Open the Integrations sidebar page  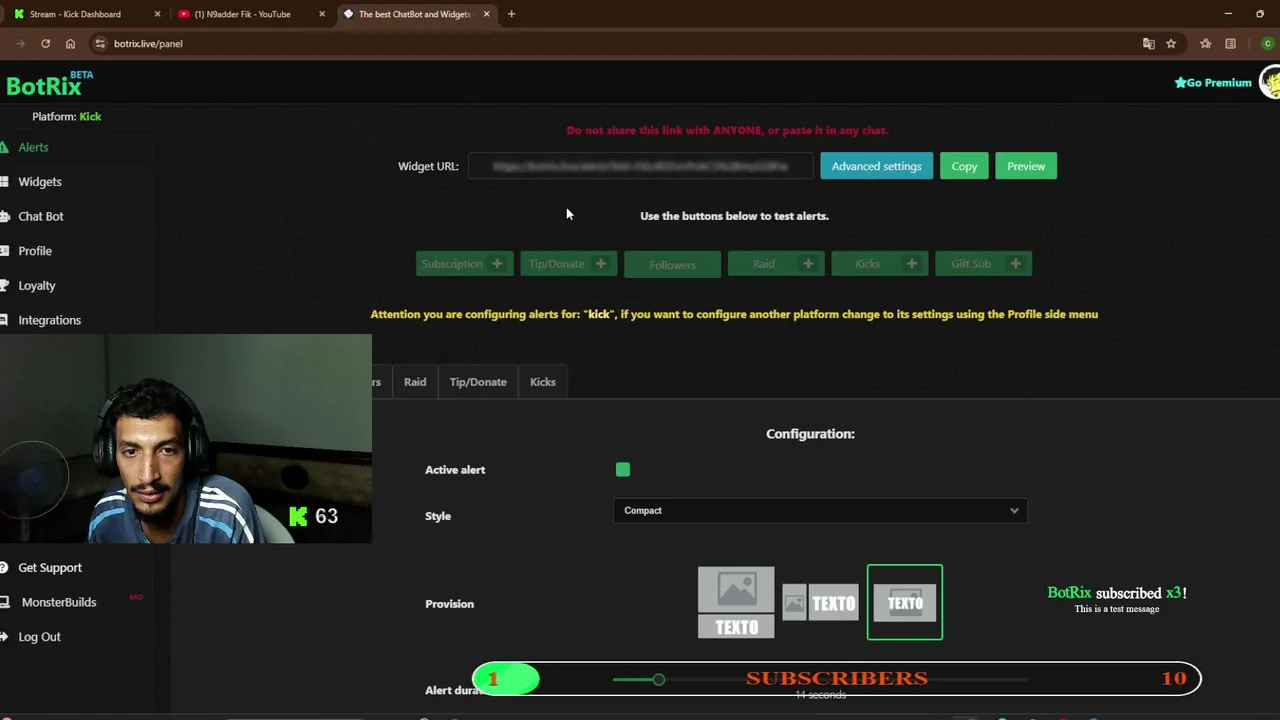point(50,320)
